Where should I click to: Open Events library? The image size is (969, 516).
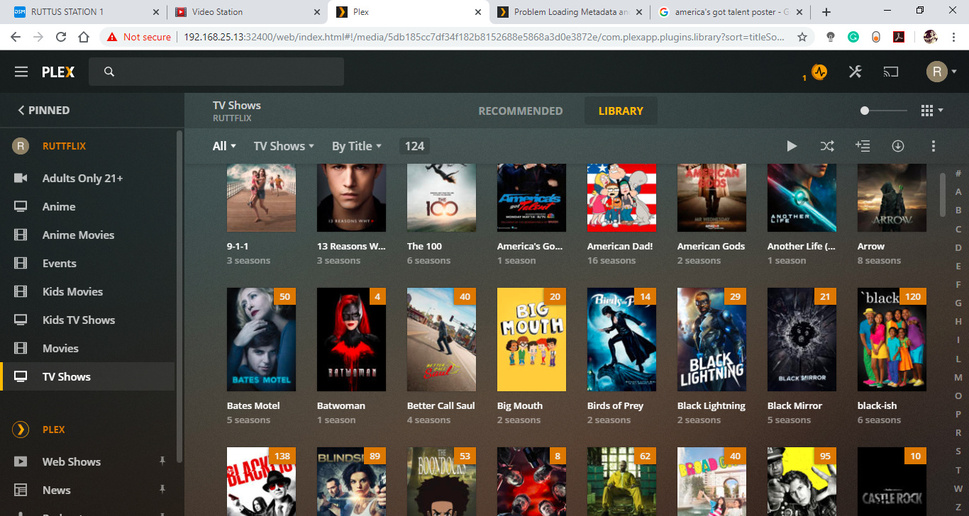59,263
